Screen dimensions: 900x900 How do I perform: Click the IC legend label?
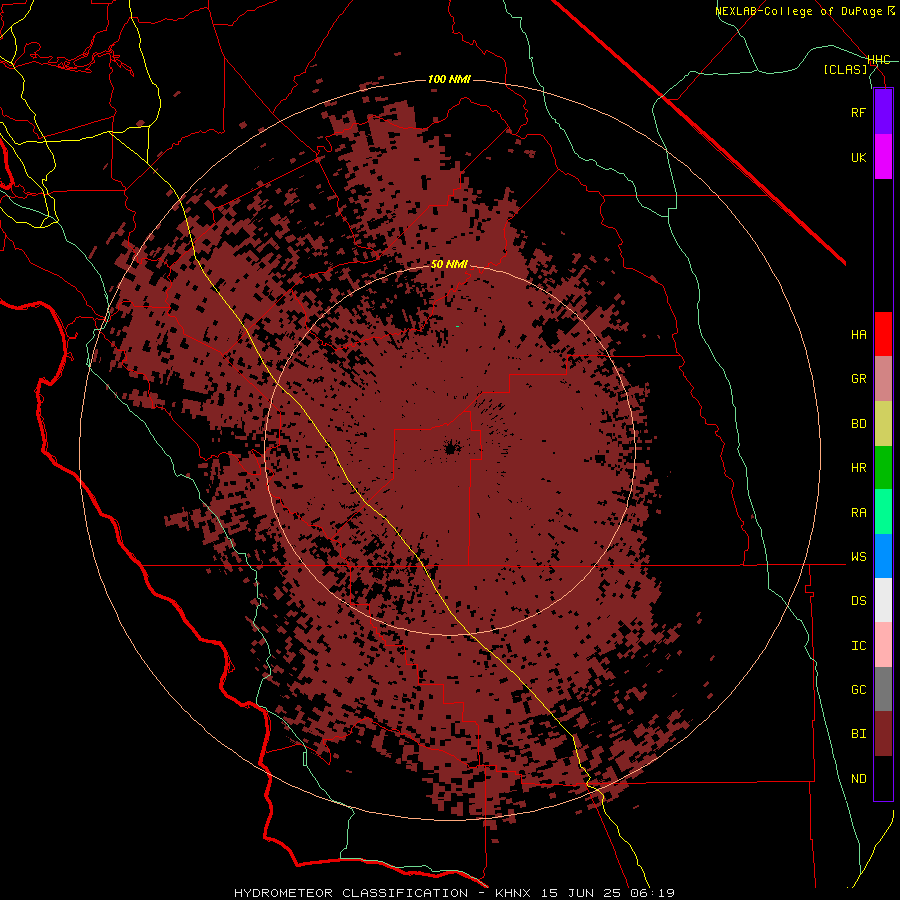[x=858, y=646]
